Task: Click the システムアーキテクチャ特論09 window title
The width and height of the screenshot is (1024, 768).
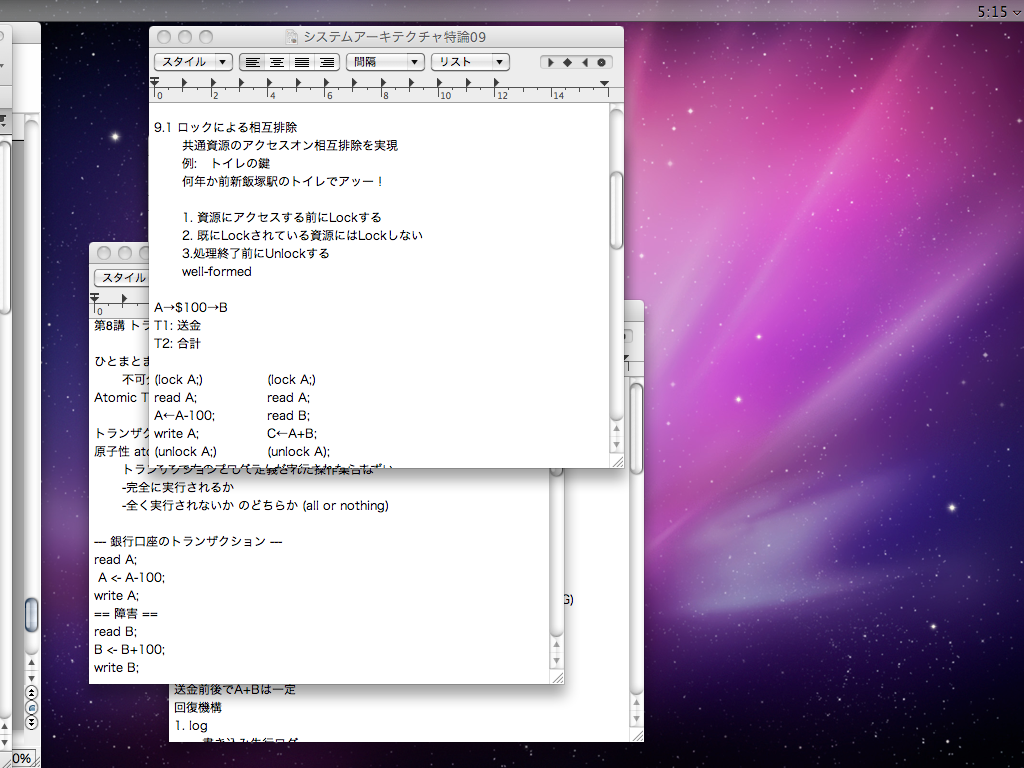Action: [394, 37]
